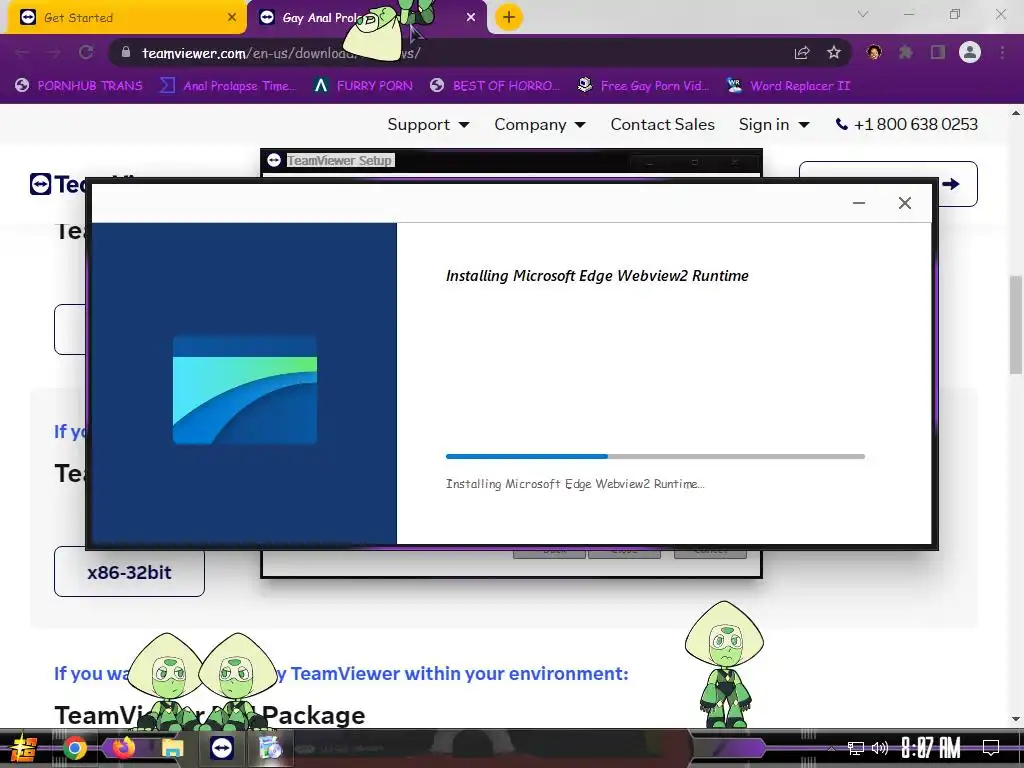Image resolution: width=1024 pixels, height=768 pixels.
Task: Open the volume control in the tray
Action: click(x=880, y=748)
